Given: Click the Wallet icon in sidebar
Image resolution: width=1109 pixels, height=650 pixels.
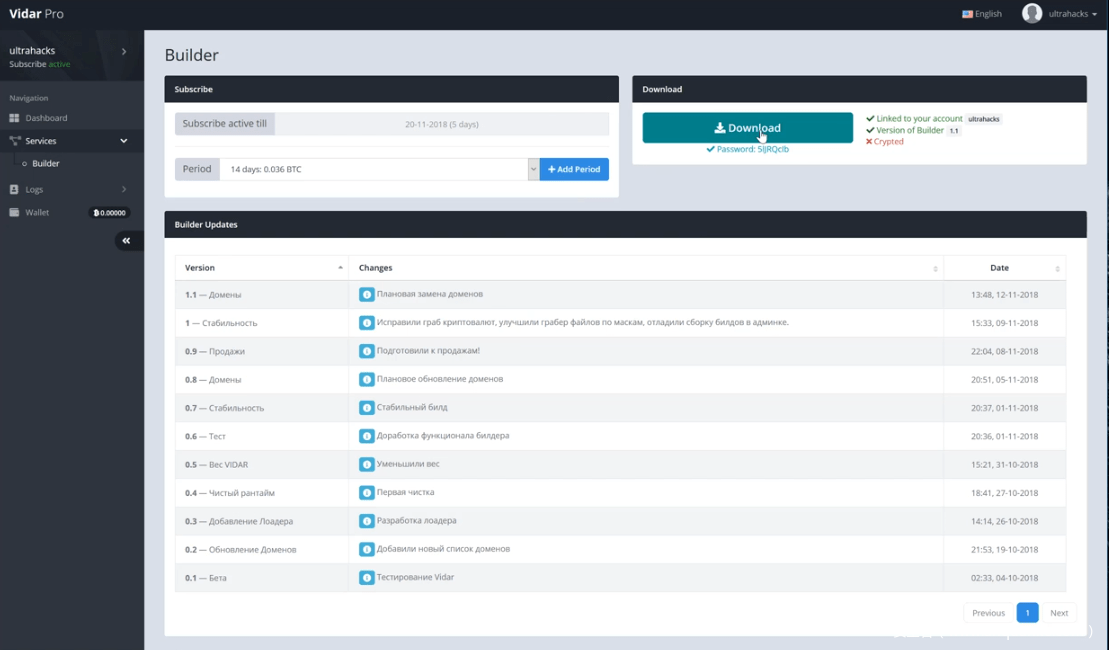Looking at the screenshot, I should 14,212.
